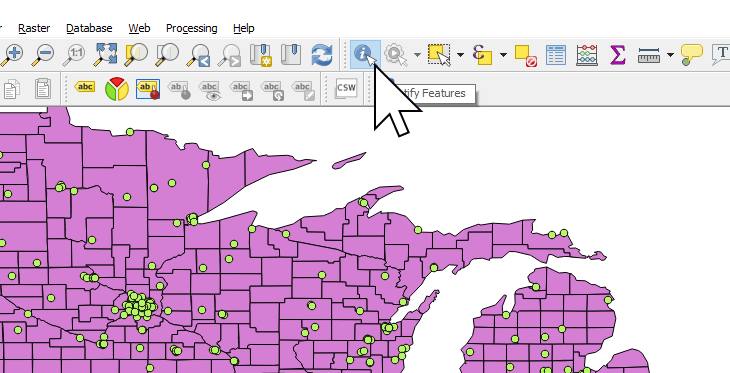
Task: Open the Database menu
Action: (89, 28)
